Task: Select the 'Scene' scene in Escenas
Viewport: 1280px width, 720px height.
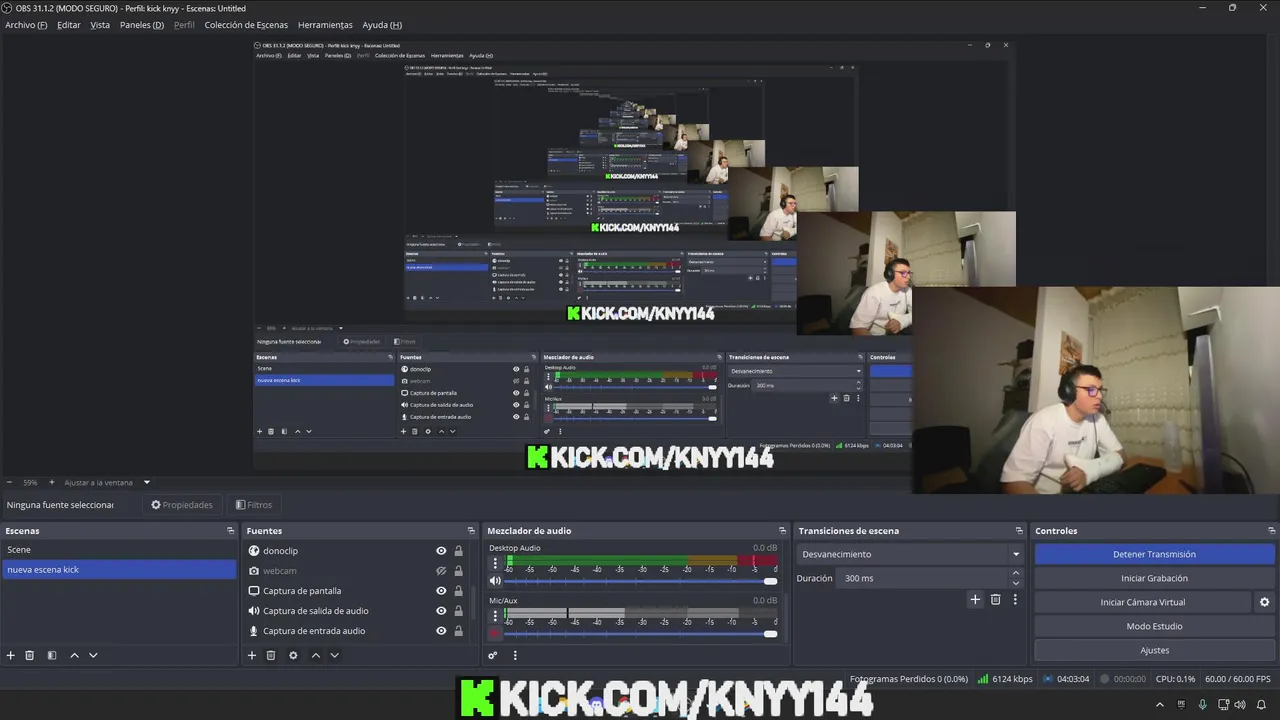Action: pyautogui.click(x=118, y=550)
